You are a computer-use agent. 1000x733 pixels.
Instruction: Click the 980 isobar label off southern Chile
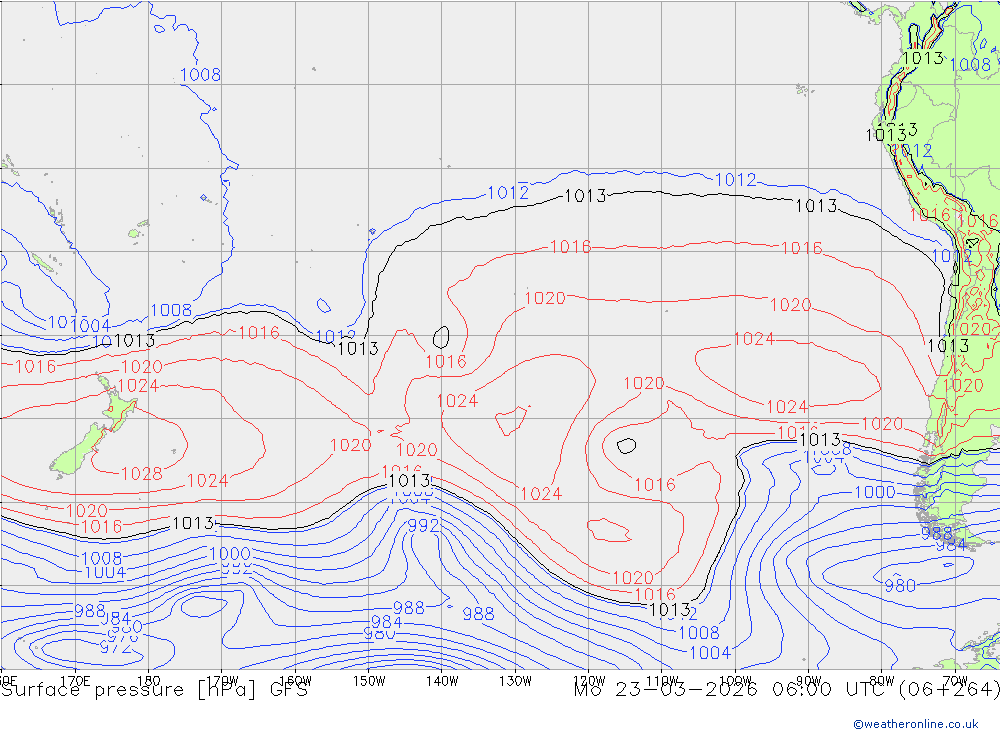click(900, 586)
